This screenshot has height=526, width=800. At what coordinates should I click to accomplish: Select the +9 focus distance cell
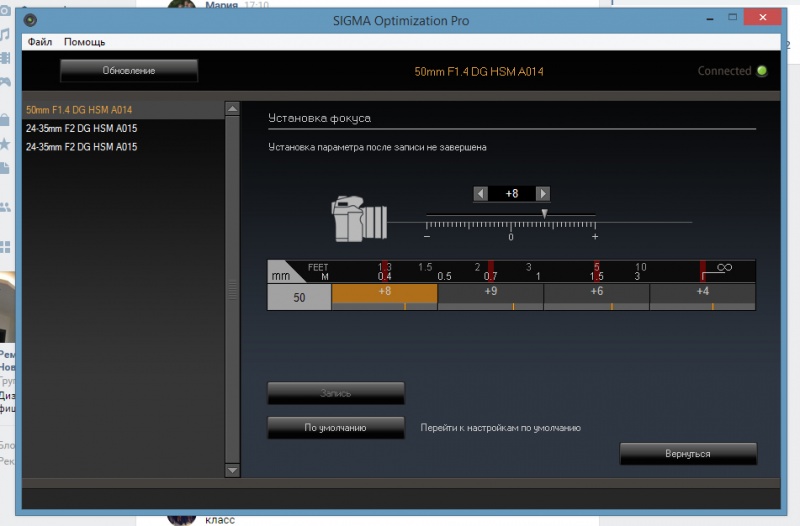(490, 292)
